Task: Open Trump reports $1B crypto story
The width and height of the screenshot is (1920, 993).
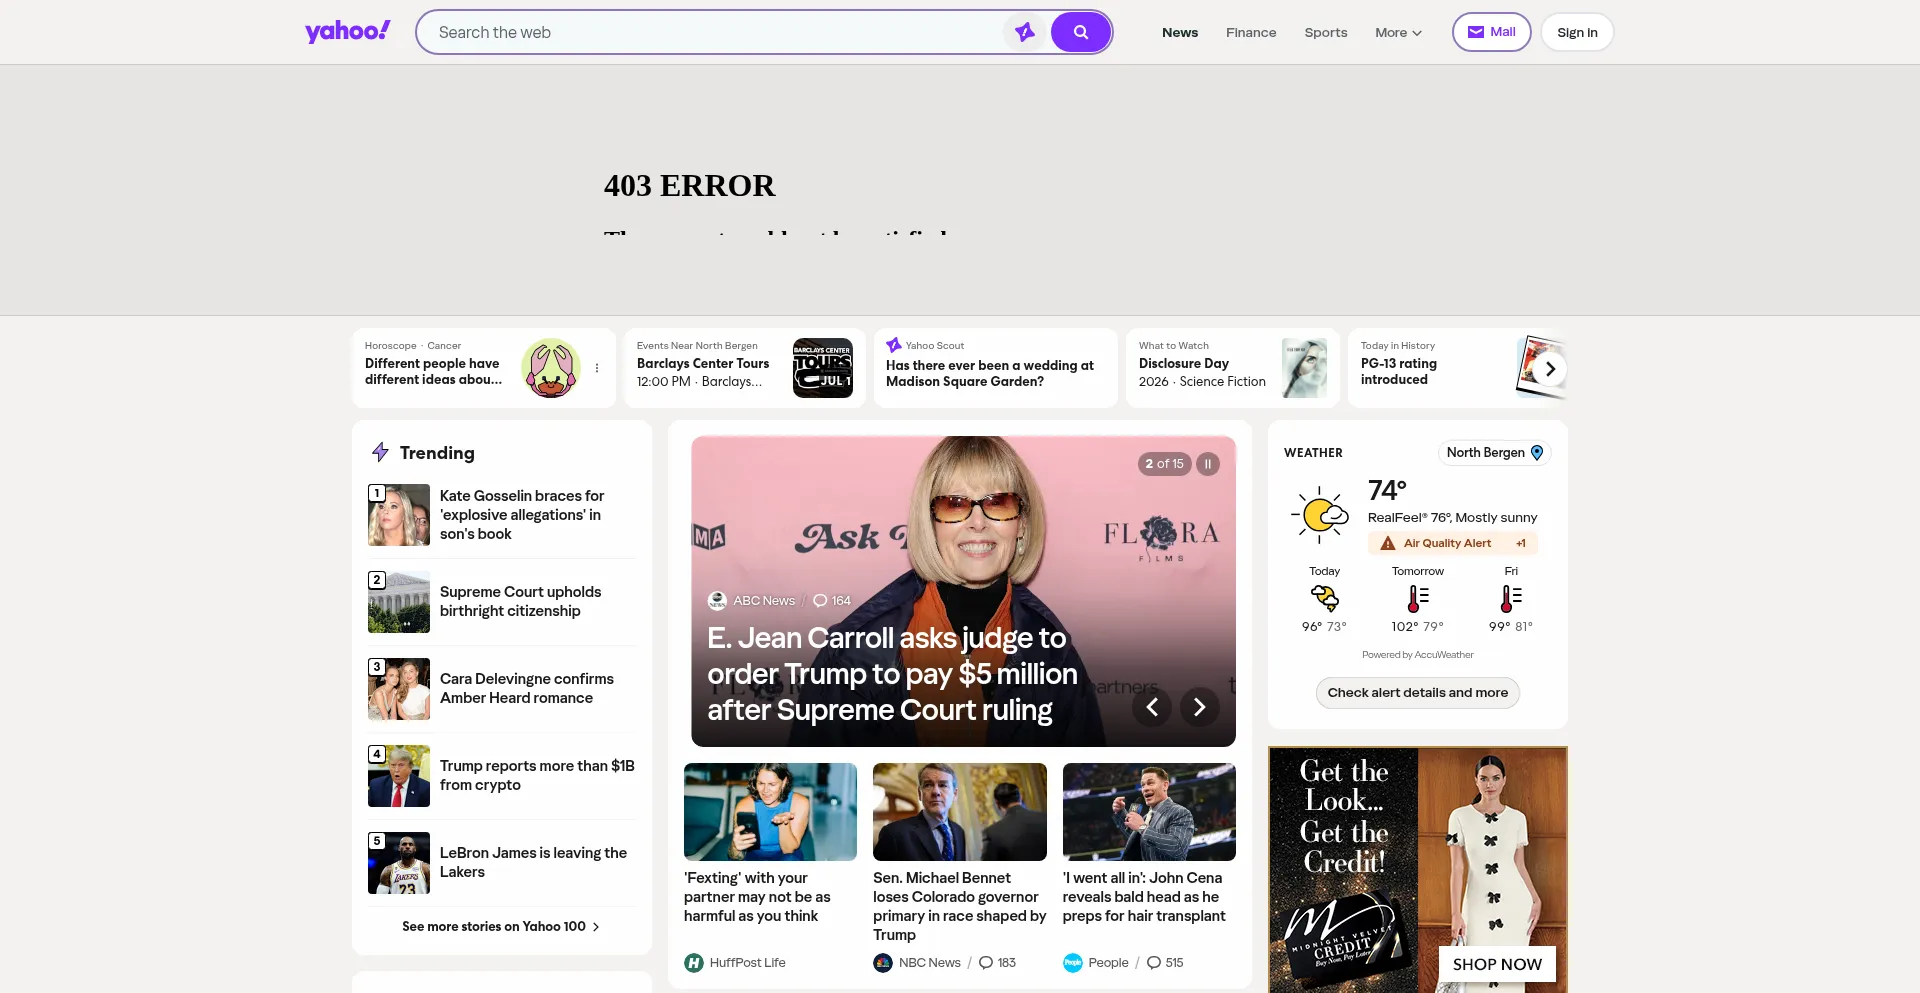Action: [x=537, y=775]
